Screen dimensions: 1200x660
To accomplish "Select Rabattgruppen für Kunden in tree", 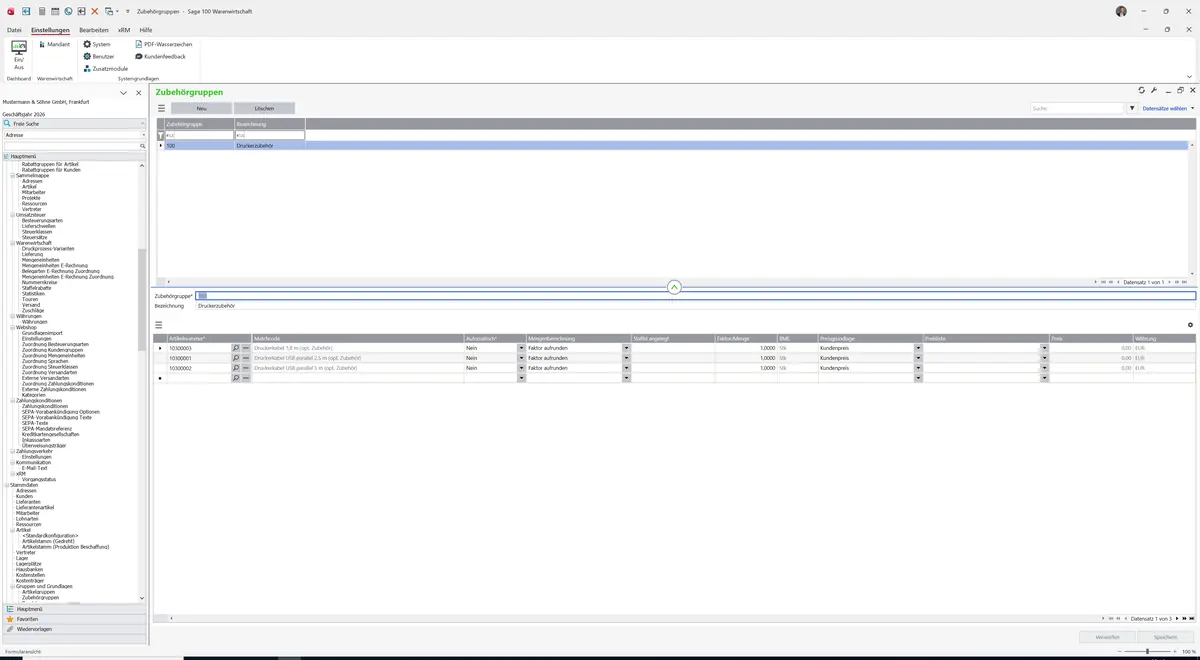I will pos(51,170).
